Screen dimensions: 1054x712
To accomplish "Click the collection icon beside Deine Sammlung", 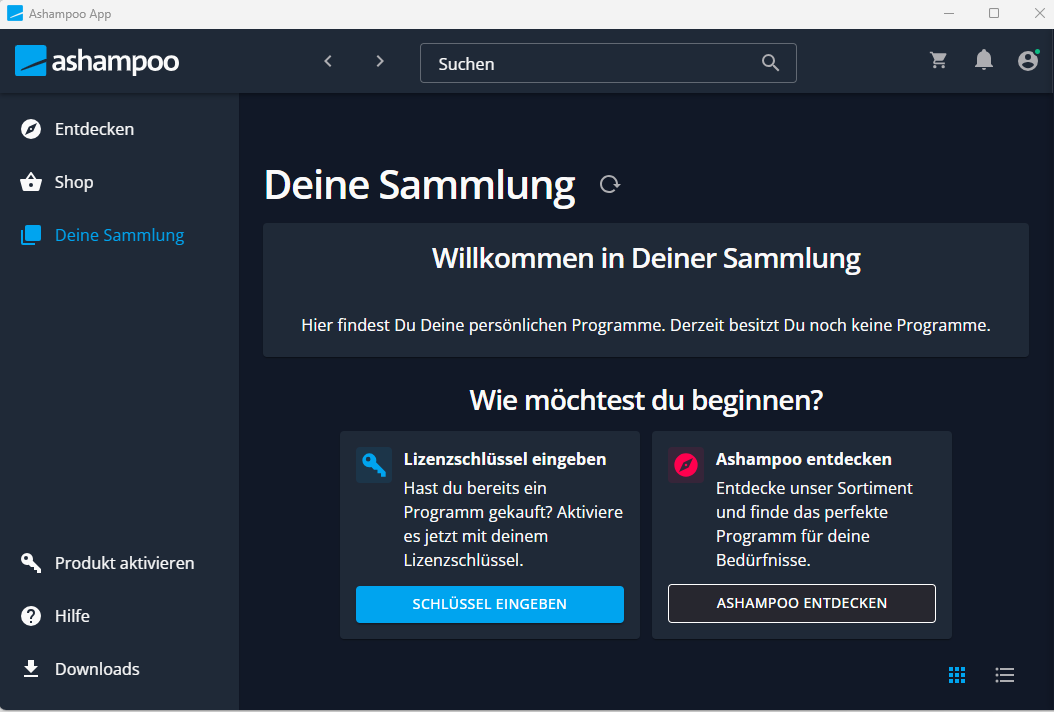I will [x=31, y=235].
